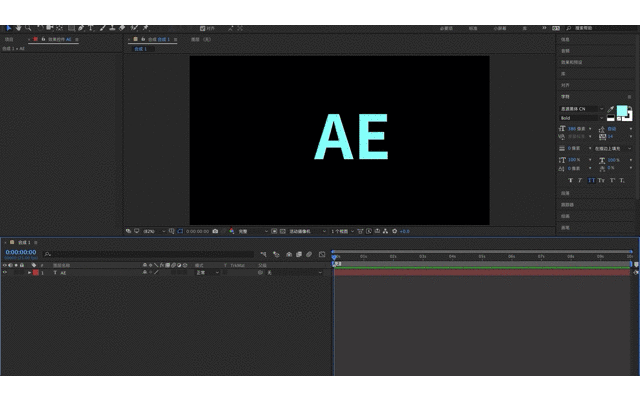The image size is (640, 400).
Task: Open the Layer (无) viewer tab
Action: 201,40
